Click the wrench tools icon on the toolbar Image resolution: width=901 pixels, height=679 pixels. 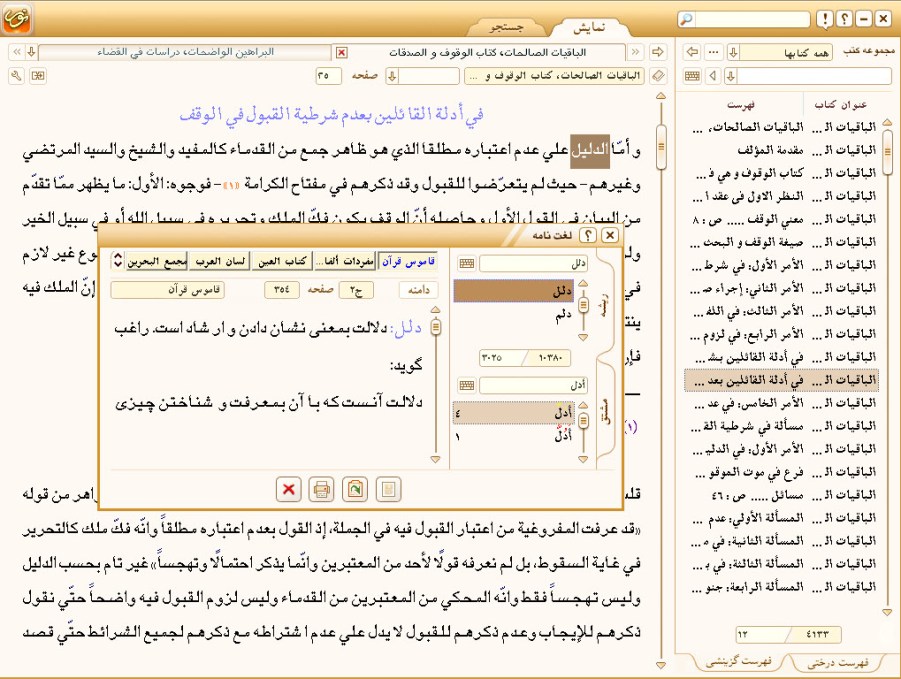[16, 76]
